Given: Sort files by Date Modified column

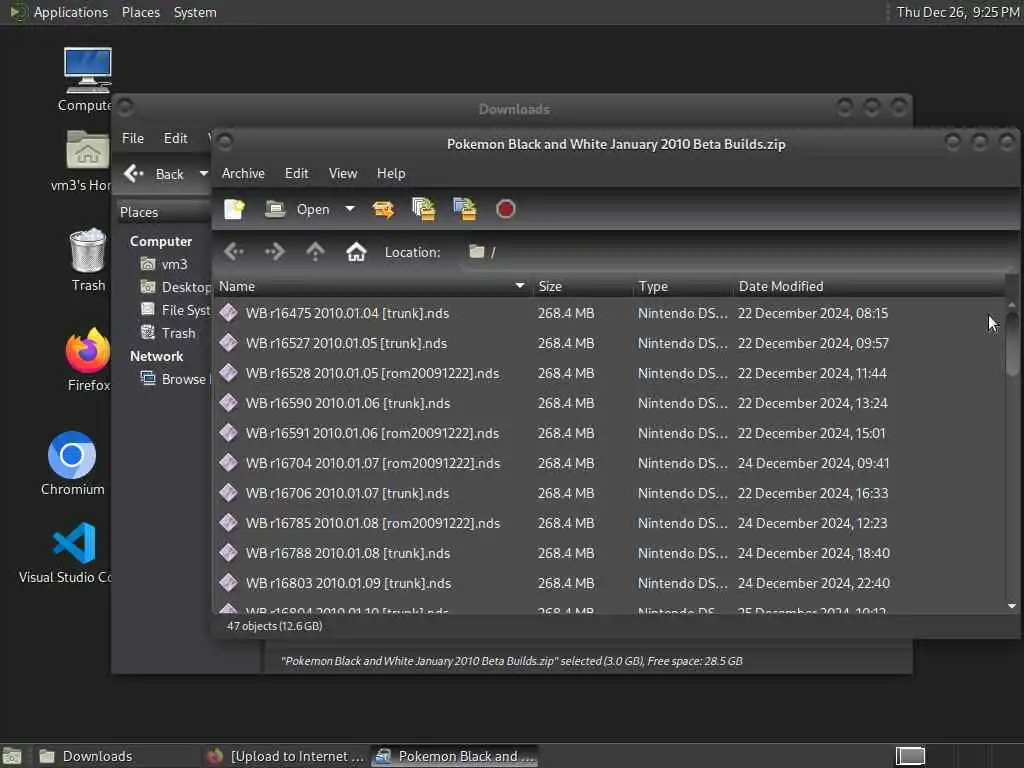Looking at the screenshot, I should (x=869, y=286).
